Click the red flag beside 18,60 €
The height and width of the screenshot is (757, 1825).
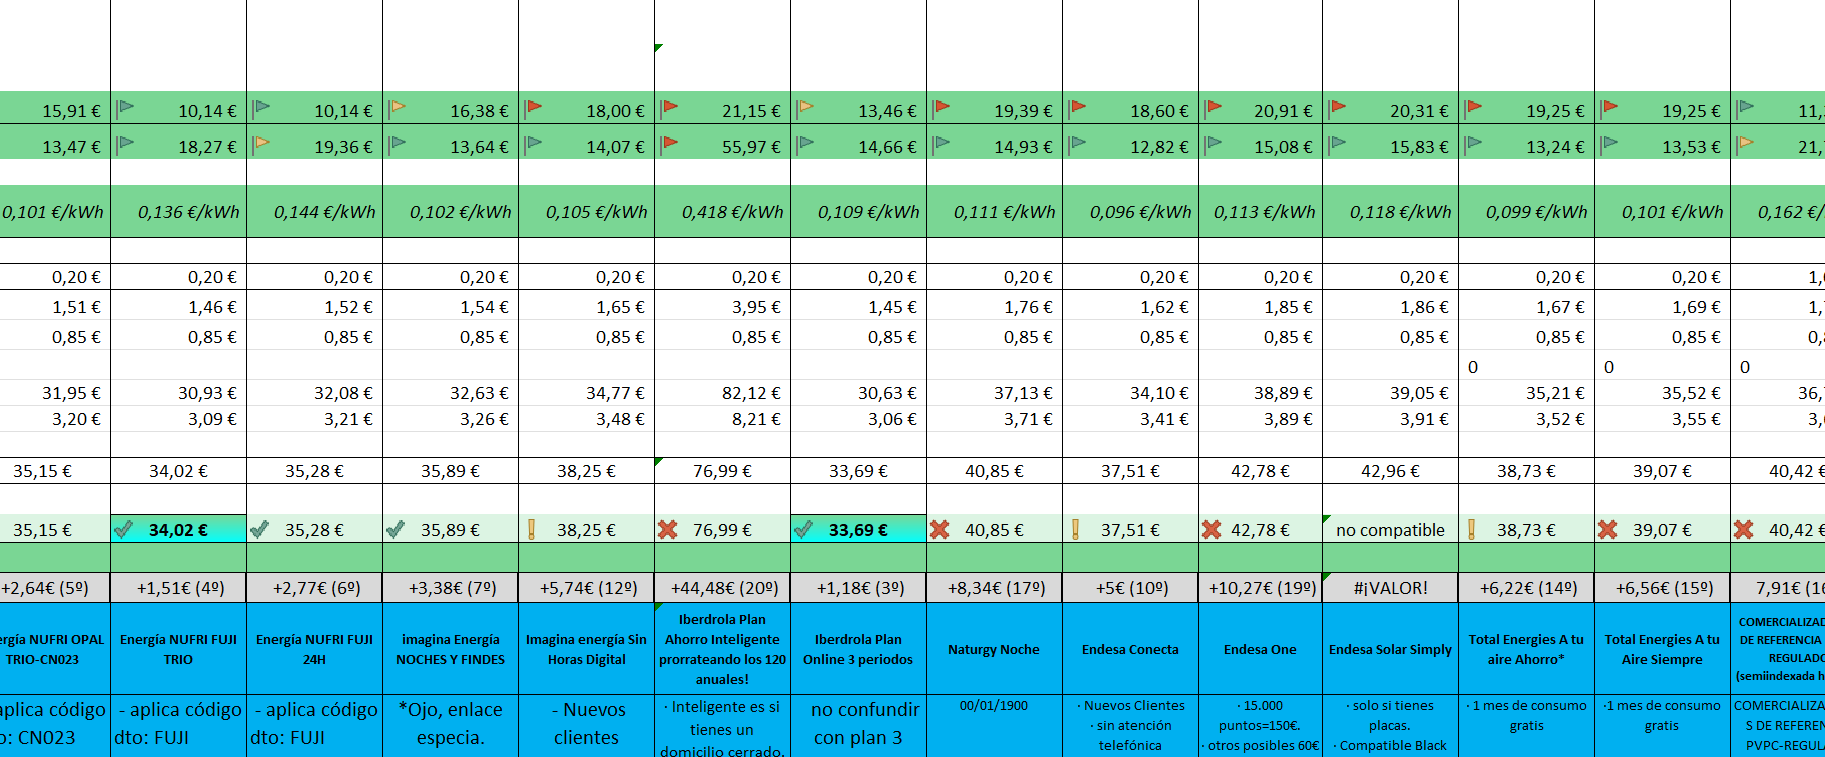point(1078,107)
